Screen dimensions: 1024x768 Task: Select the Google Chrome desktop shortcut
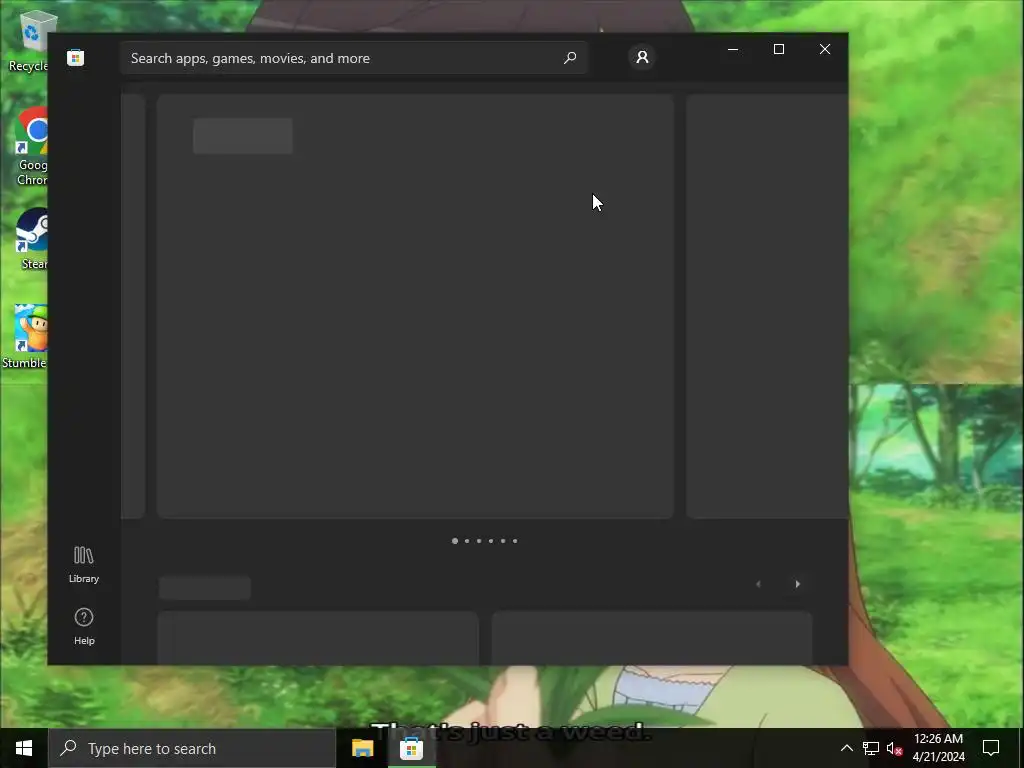click(x=31, y=147)
